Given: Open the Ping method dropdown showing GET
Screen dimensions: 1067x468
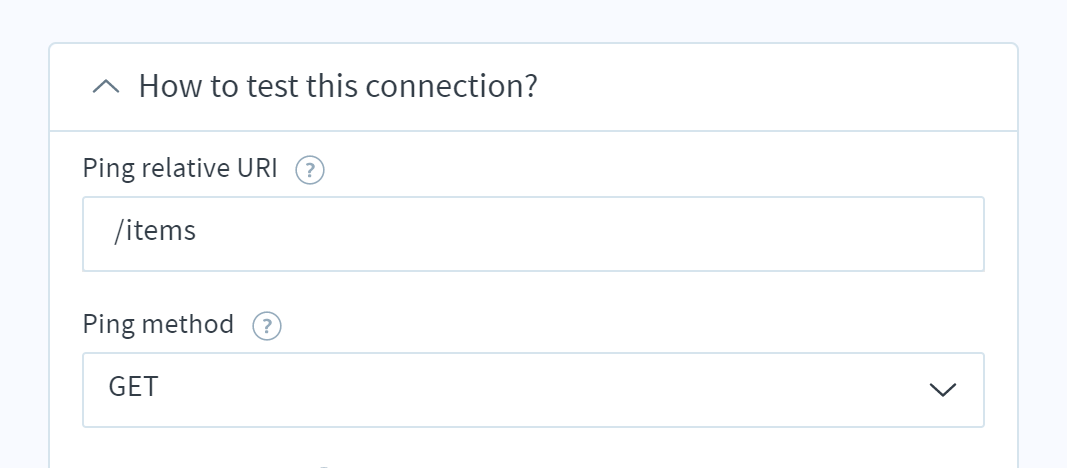Looking at the screenshot, I should [x=534, y=390].
